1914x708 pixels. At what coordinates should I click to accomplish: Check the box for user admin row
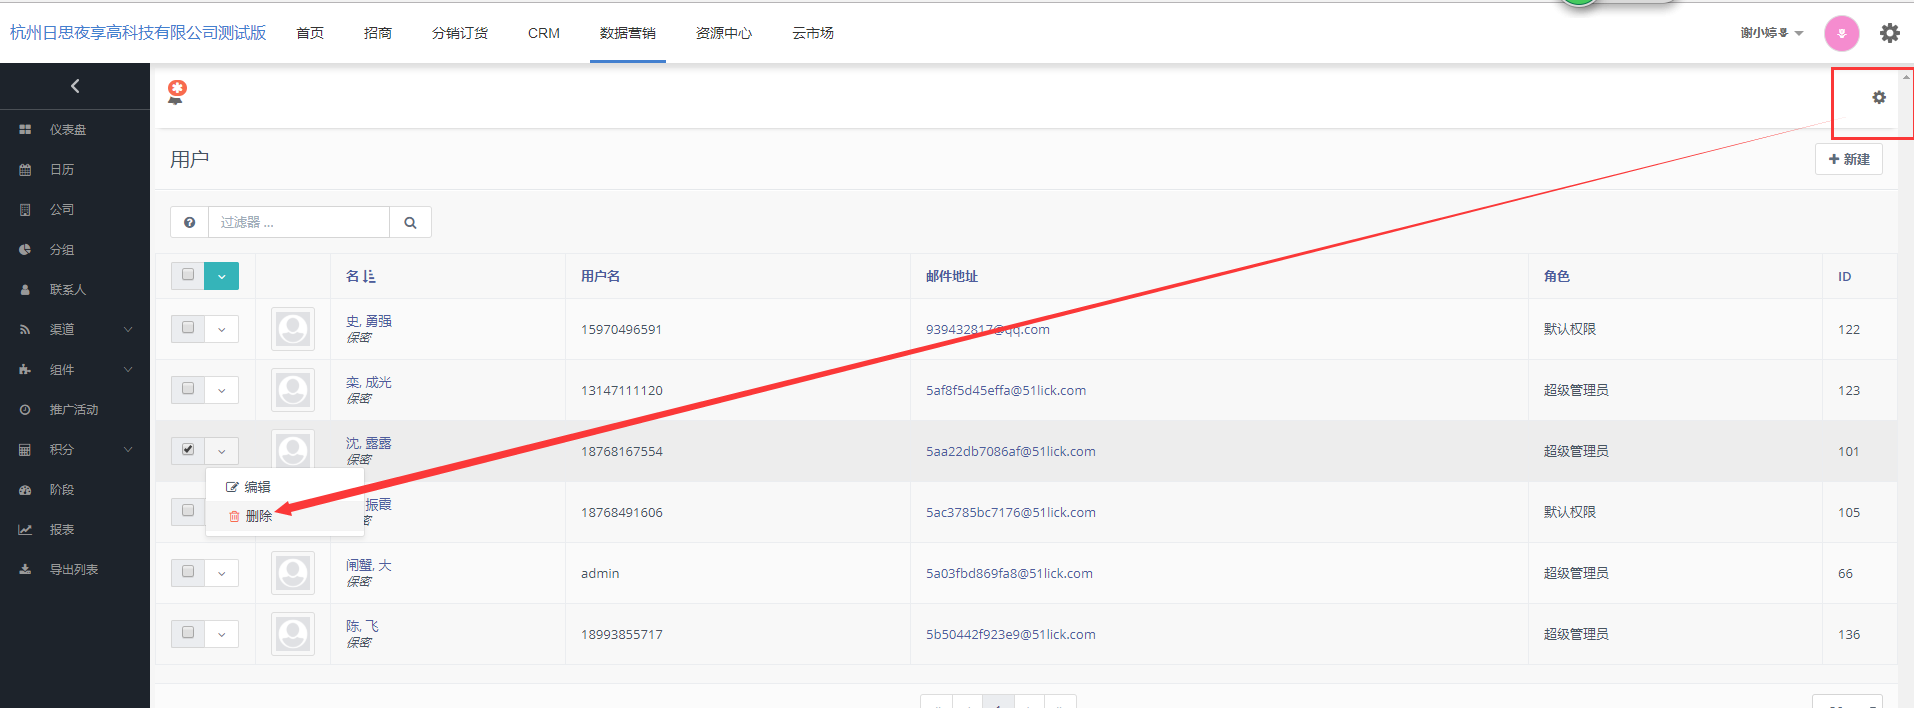188,571
